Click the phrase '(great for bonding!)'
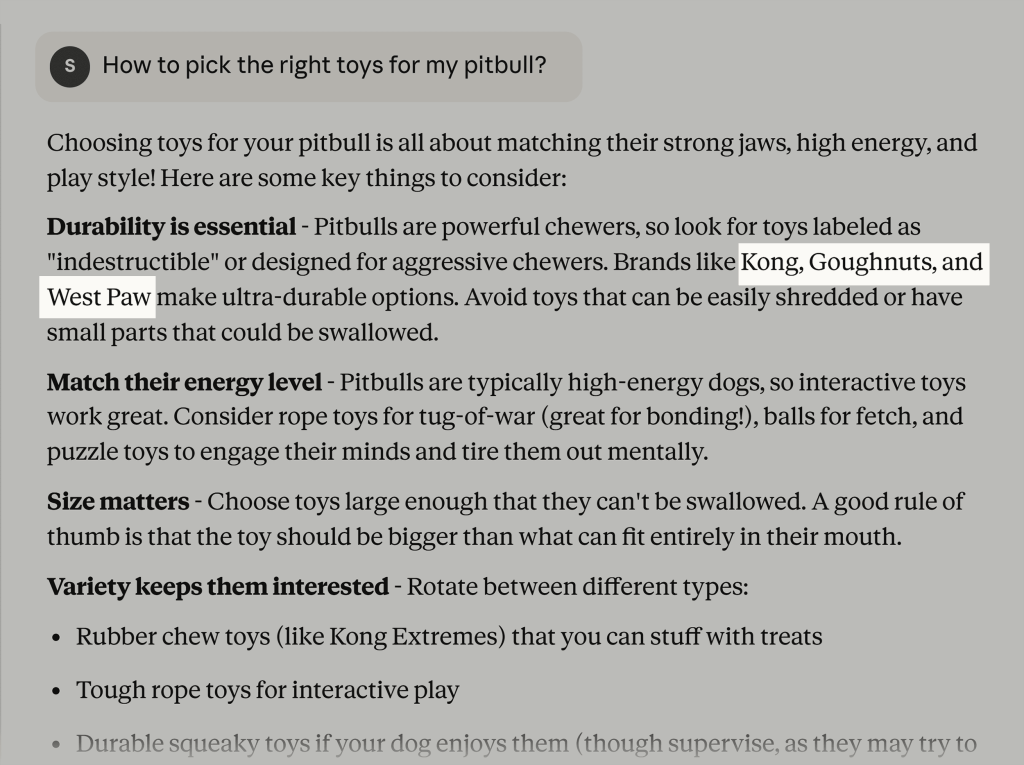 668,417
